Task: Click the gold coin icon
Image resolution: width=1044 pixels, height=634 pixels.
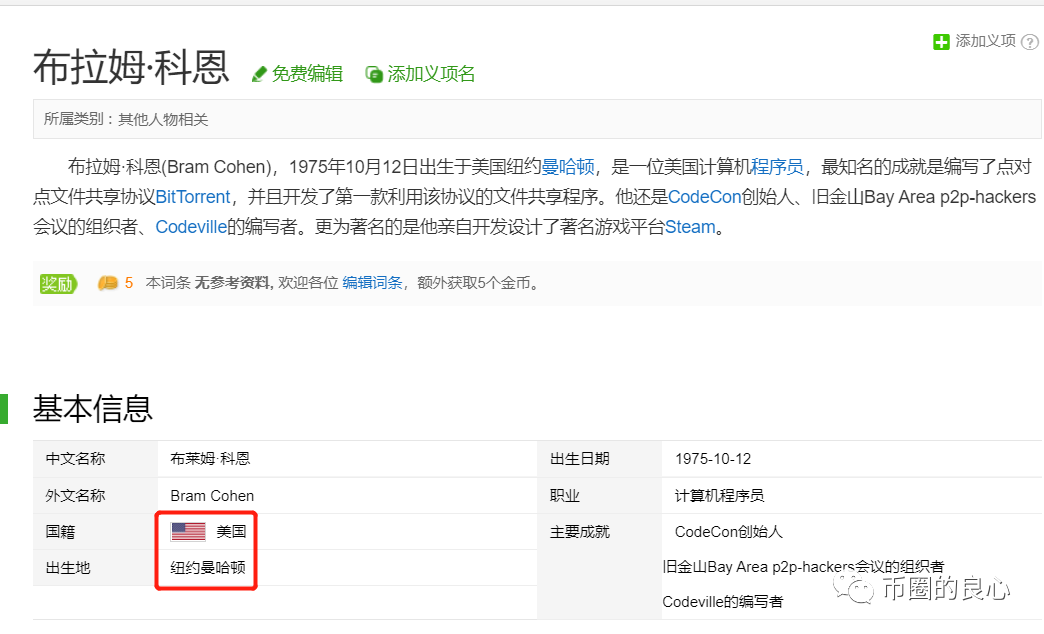Action: click(x=107, y=283)
